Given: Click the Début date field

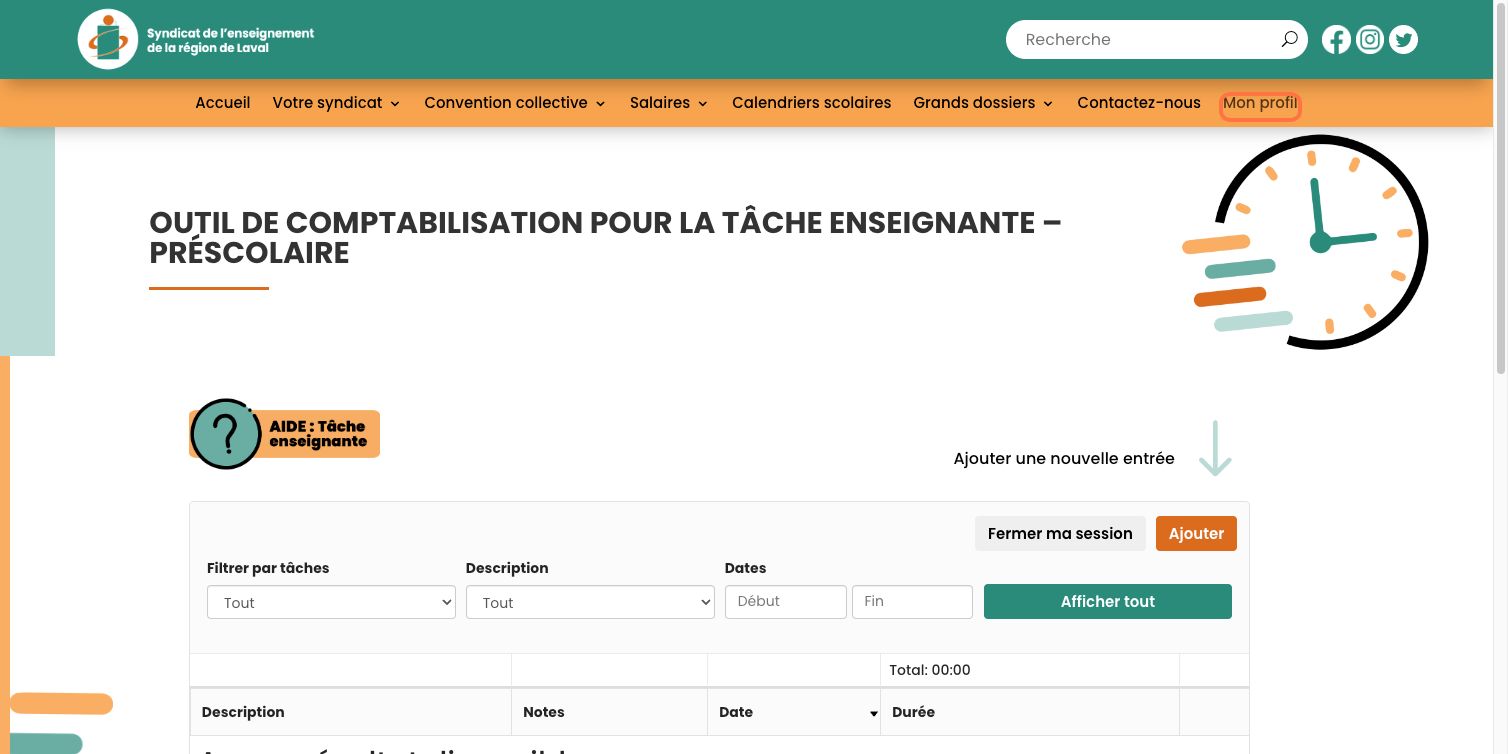Looking at the screenshot, I should (785, 602).
